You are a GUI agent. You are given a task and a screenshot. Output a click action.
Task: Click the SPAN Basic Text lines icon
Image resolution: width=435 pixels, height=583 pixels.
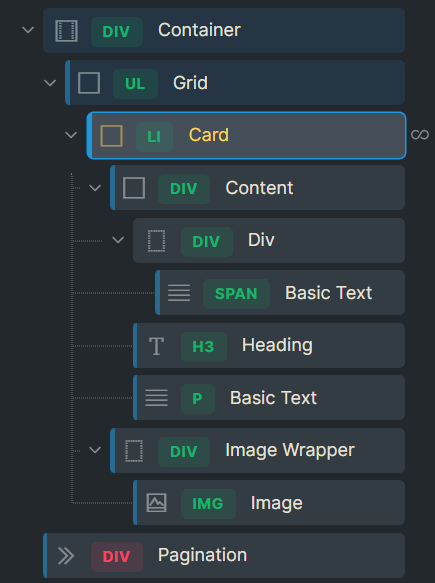pos(179,293)
